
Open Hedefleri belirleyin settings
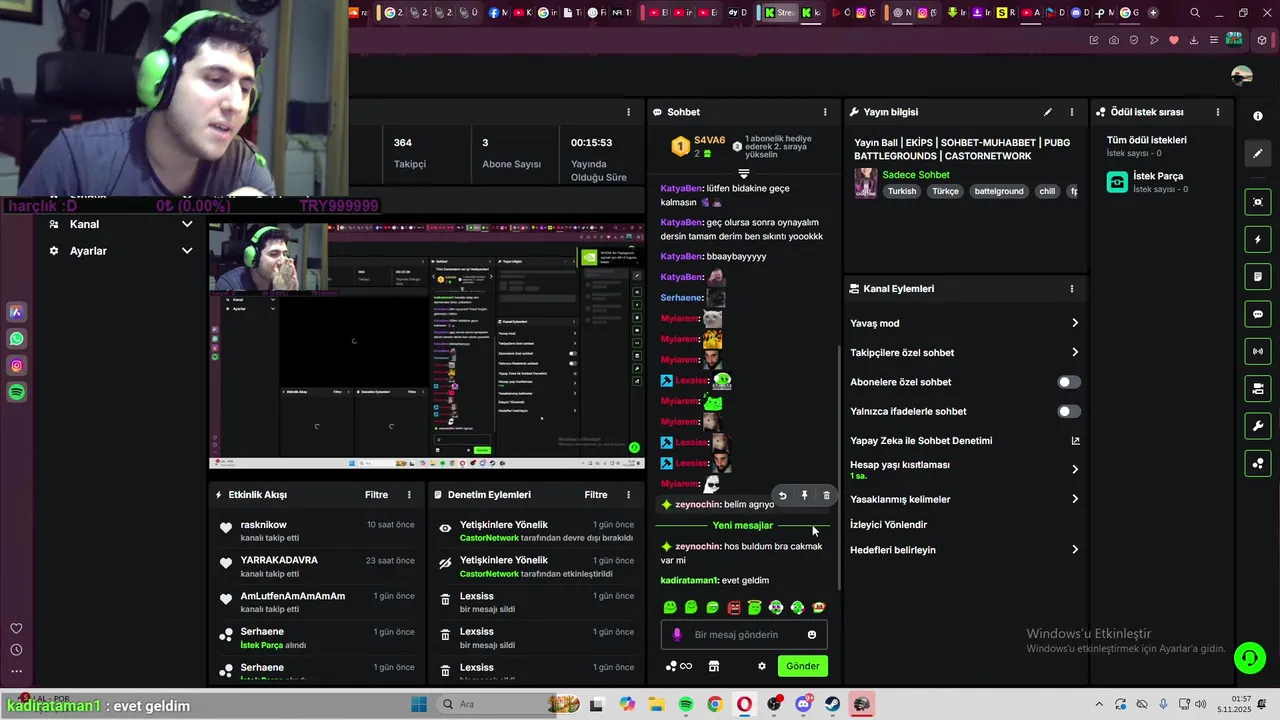click(x=964, y=550)
